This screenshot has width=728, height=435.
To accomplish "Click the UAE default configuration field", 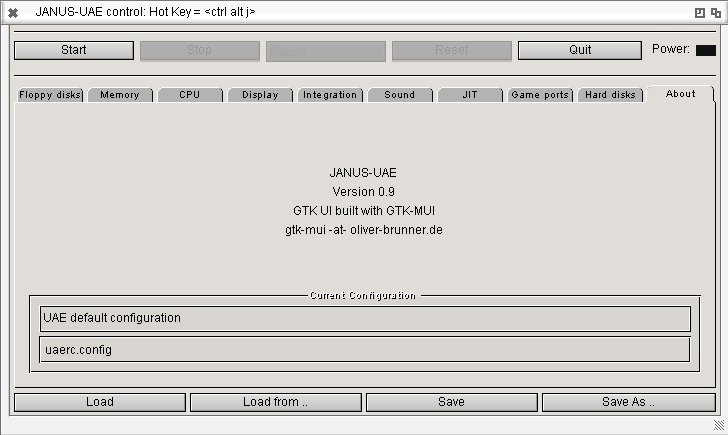I will coord(365,318).
